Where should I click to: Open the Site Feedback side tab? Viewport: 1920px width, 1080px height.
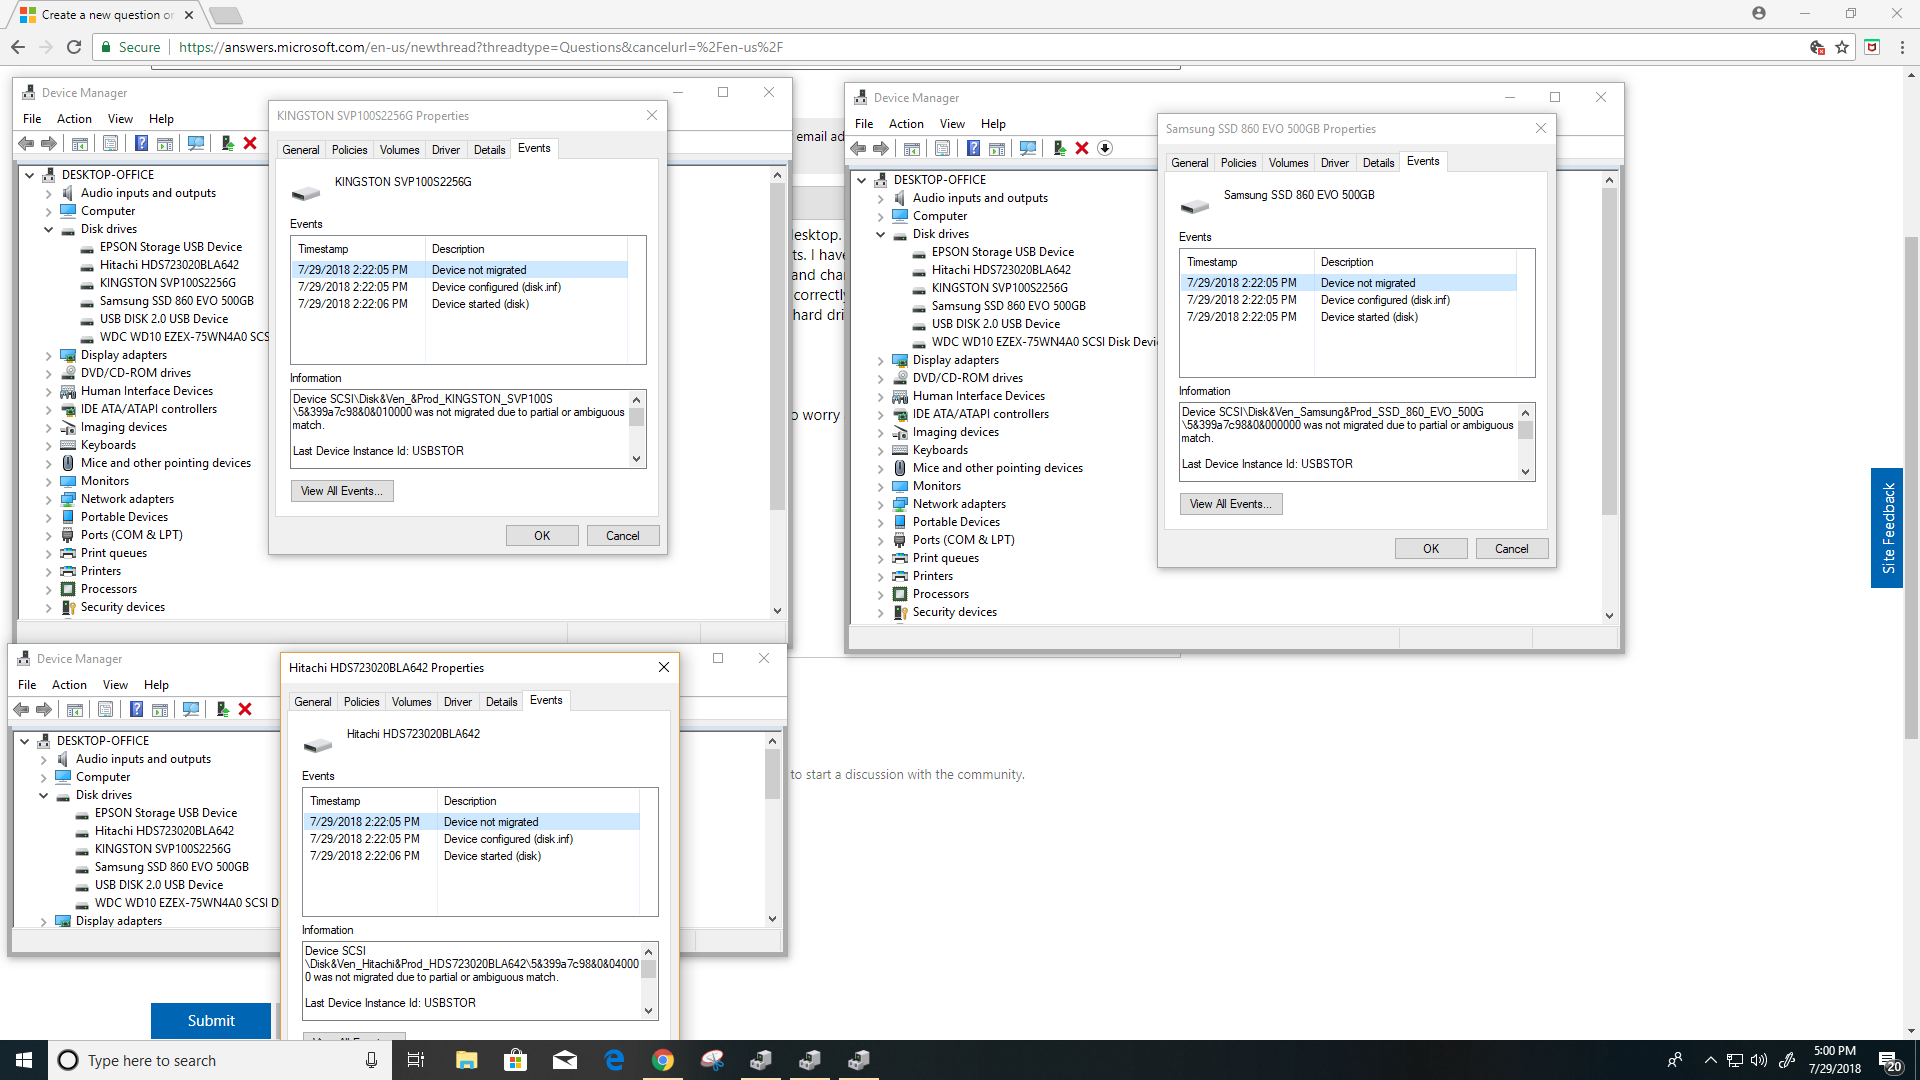pos(1888,528)
